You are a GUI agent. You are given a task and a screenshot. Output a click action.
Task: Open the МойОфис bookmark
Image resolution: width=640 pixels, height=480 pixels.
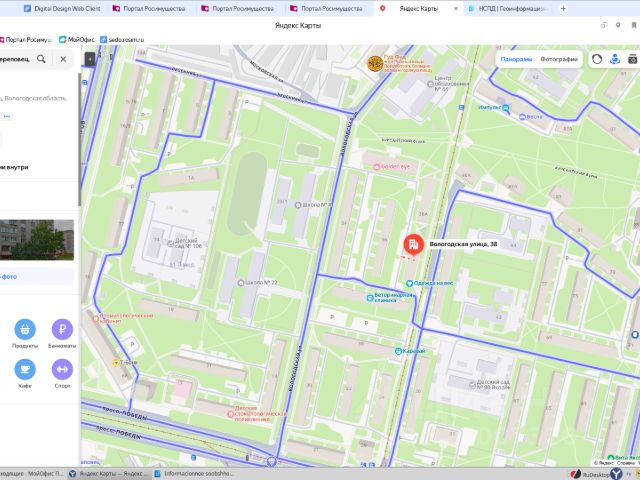[77, 40]
